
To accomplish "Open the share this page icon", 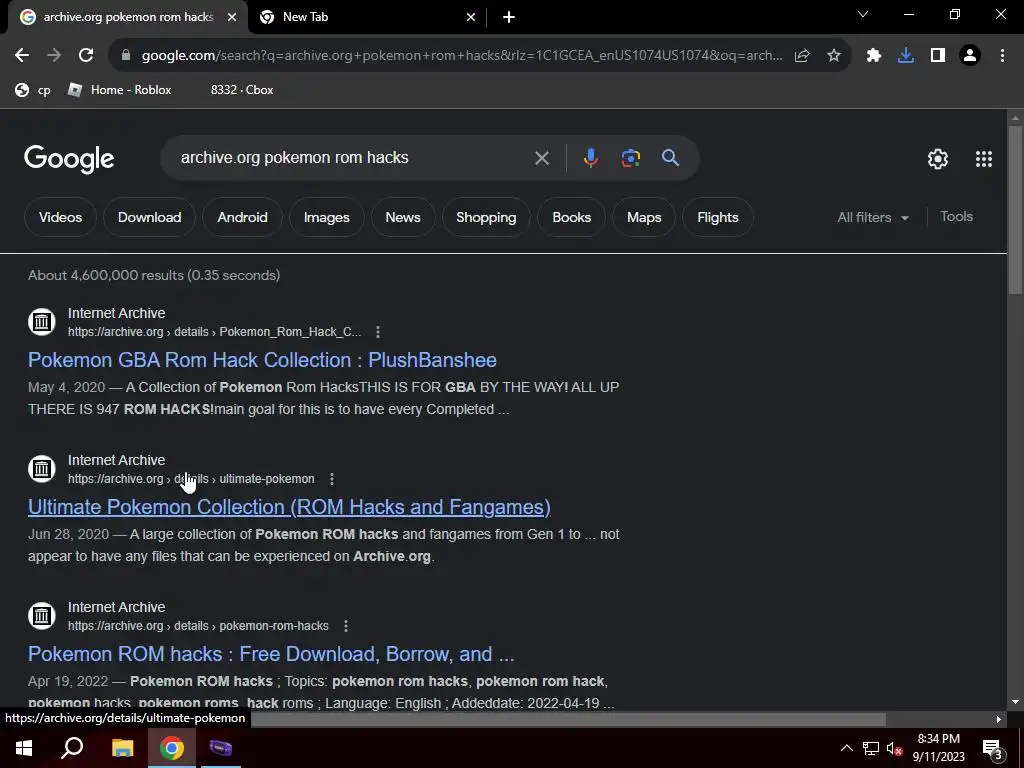I will coord(802,56).
